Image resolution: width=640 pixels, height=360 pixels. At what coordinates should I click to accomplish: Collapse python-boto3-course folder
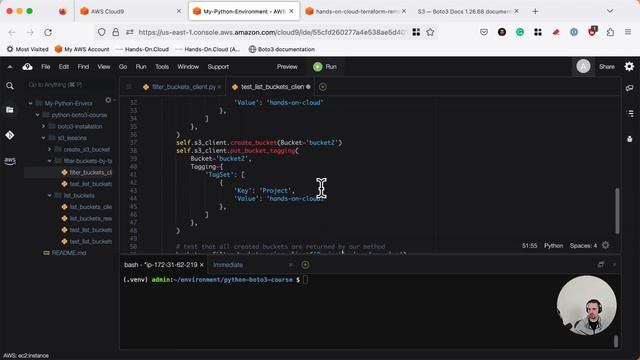[x=38, y=115]
